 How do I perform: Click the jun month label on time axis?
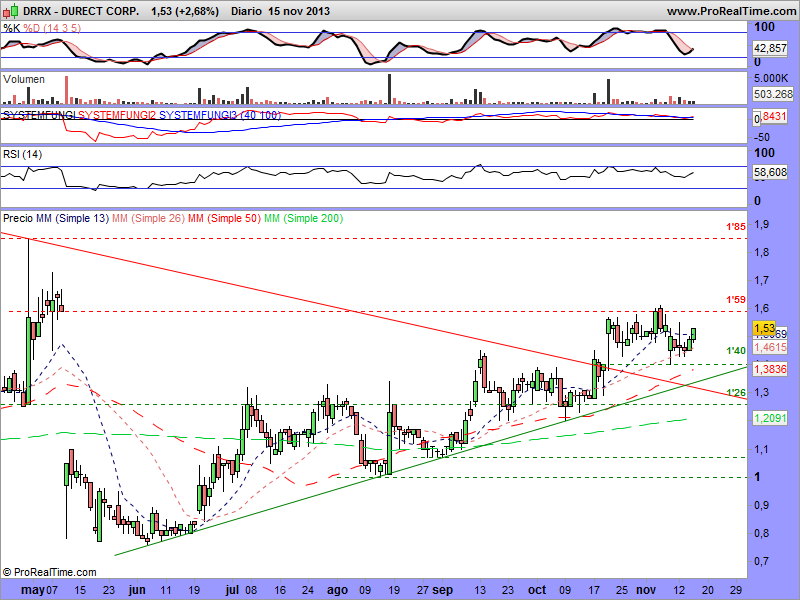[137, 590]
